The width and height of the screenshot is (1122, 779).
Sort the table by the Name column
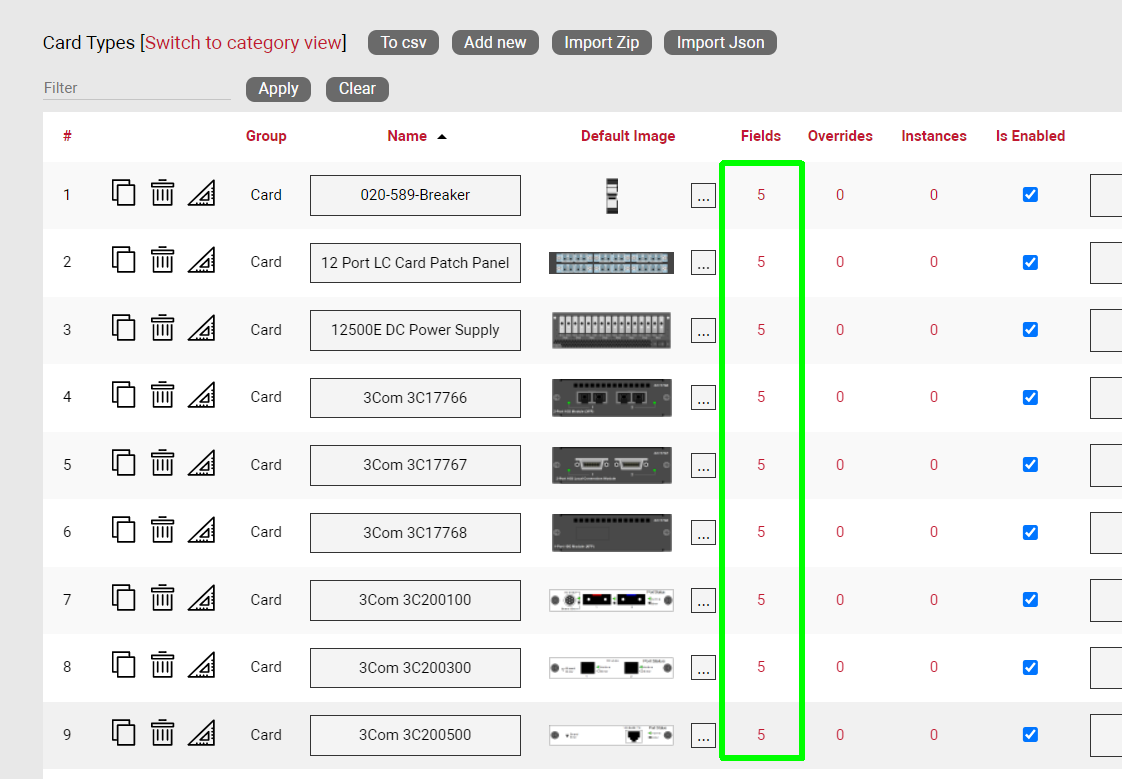tap(407, 136)
